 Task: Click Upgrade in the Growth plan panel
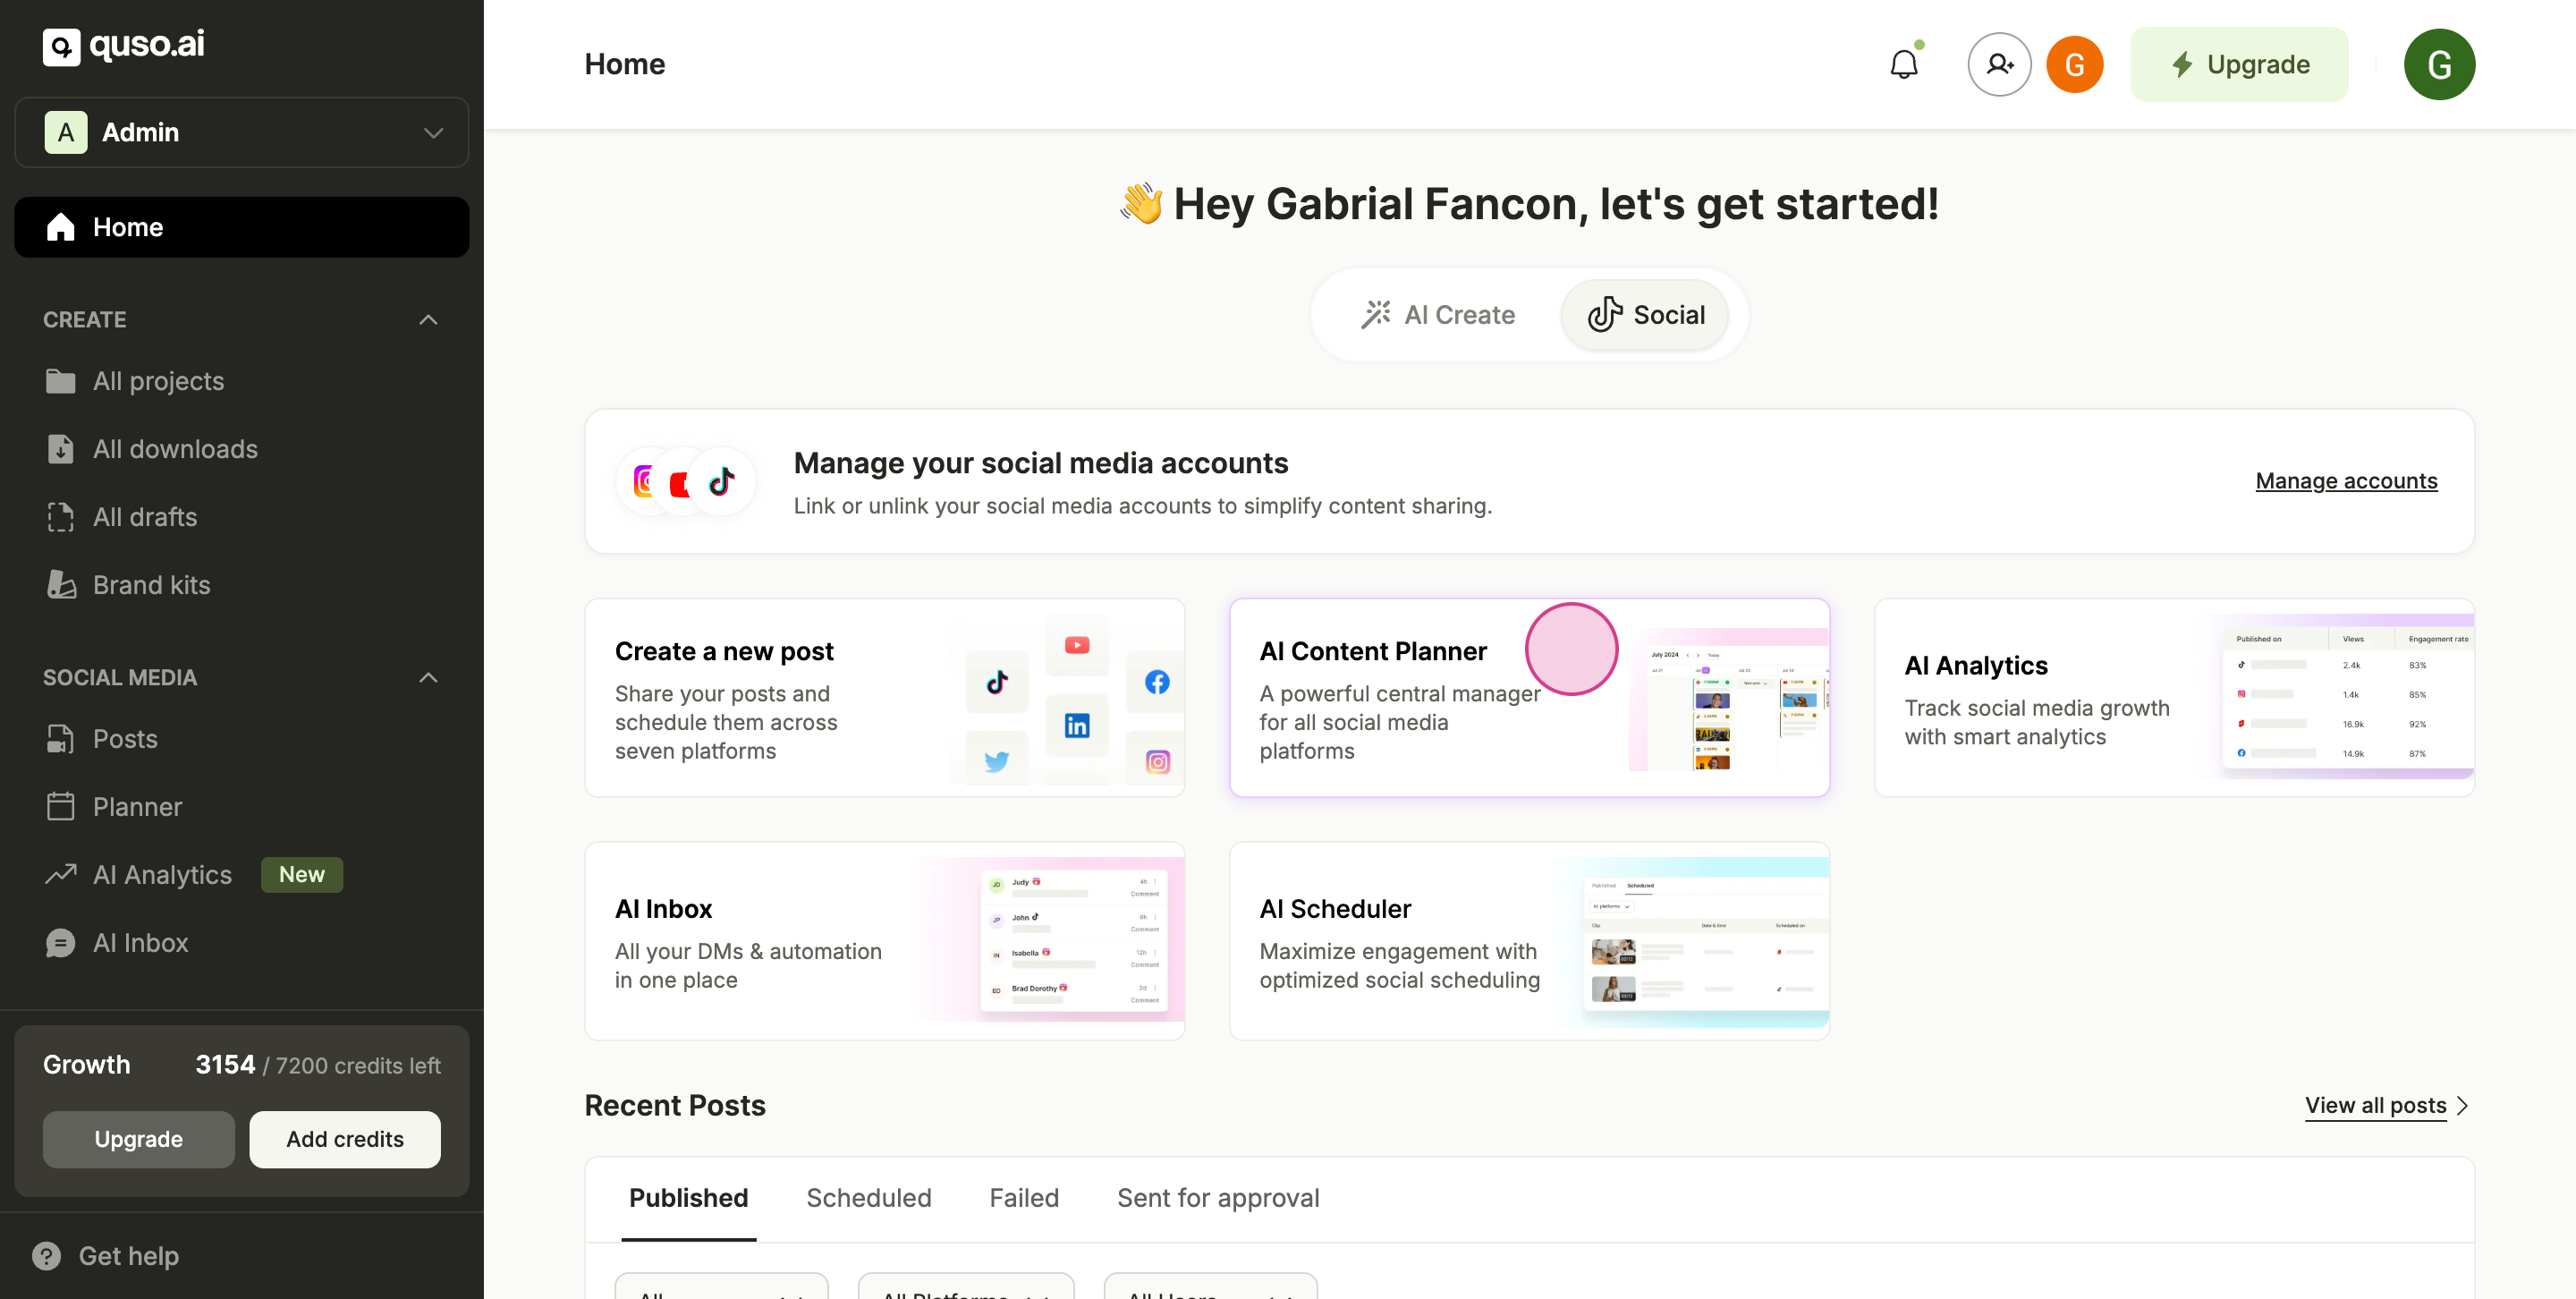pos(138,1140)
